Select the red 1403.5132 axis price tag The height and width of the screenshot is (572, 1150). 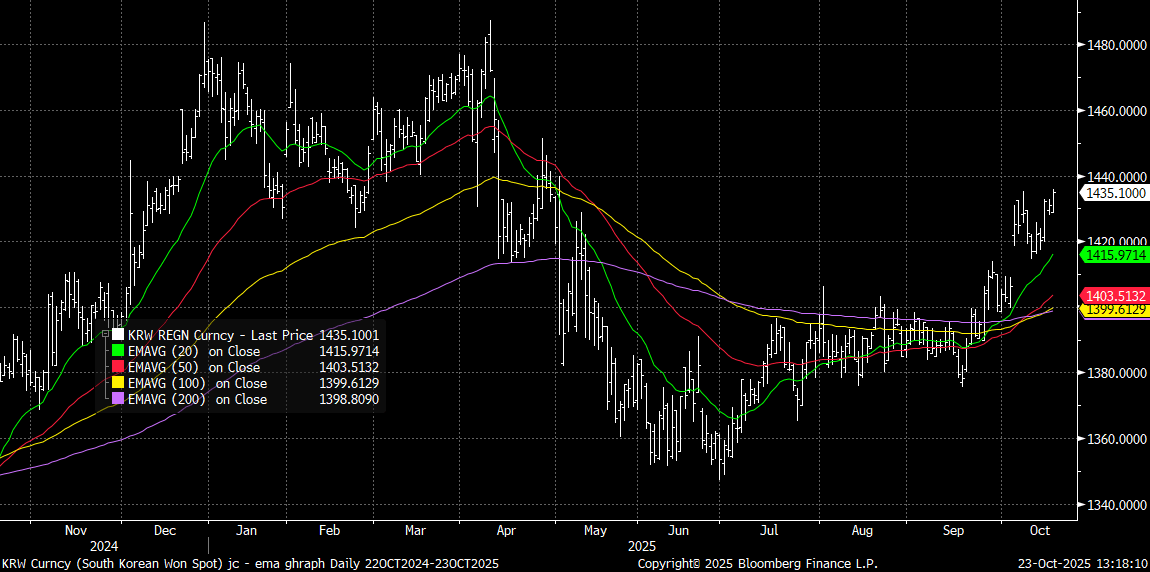[x=1113, y=296]
